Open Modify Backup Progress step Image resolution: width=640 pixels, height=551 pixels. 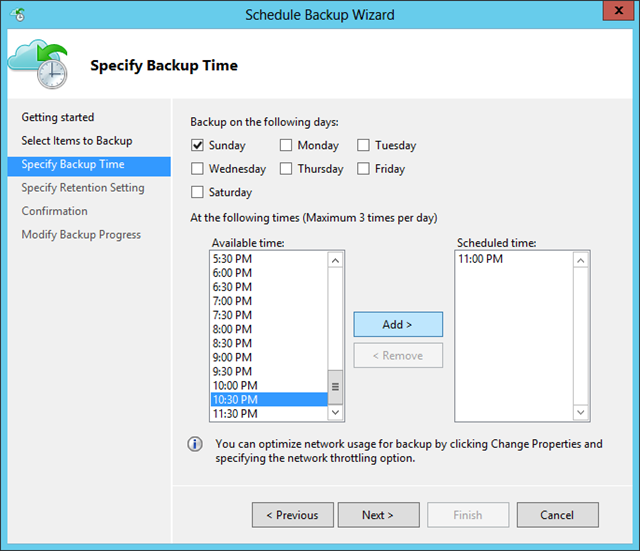[81, 235]
